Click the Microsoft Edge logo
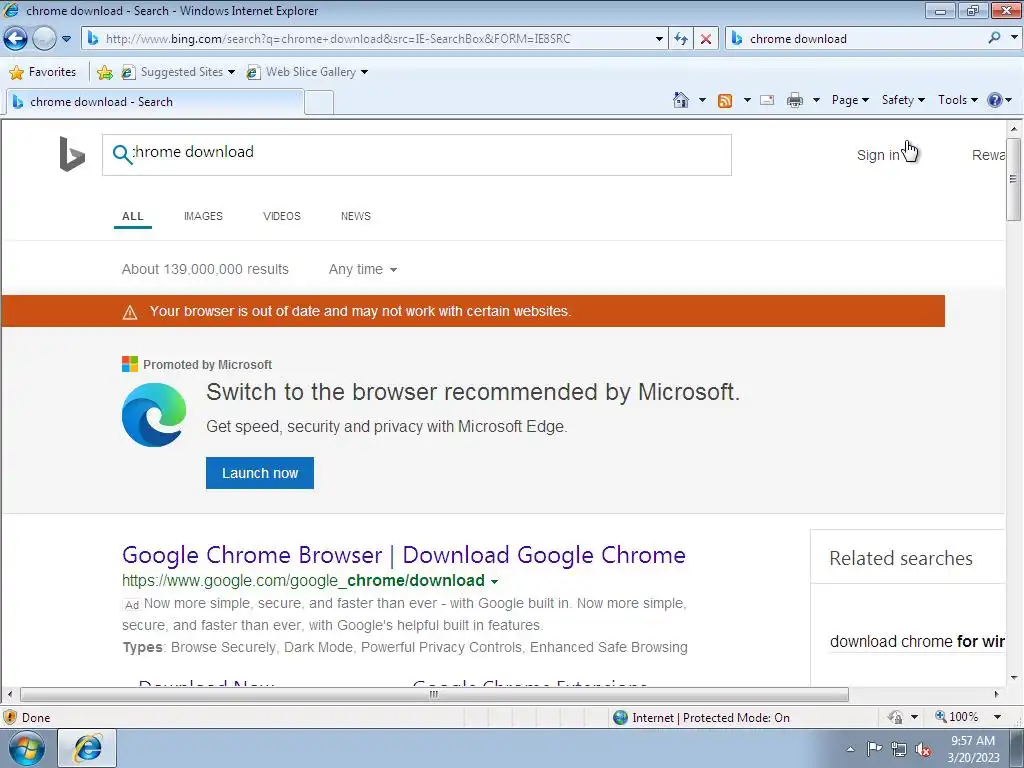1024x768 pixels. coord(153,415)
